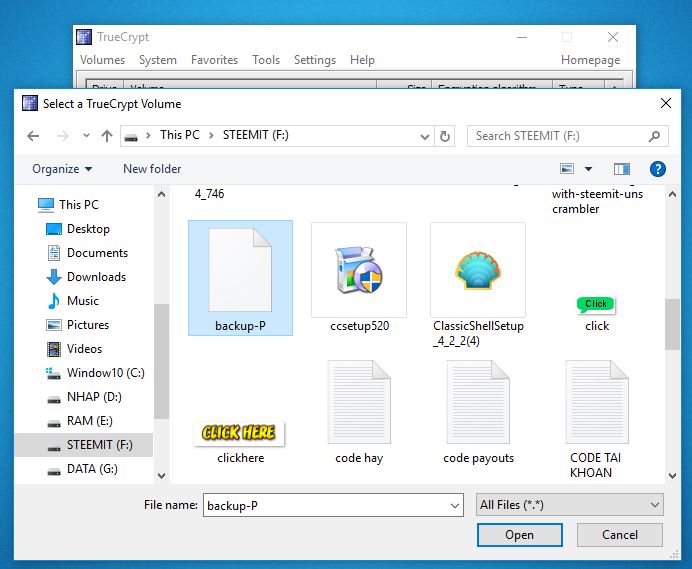Select NHAP (D:) drive
692x569 pixels.
click(84, 397)
